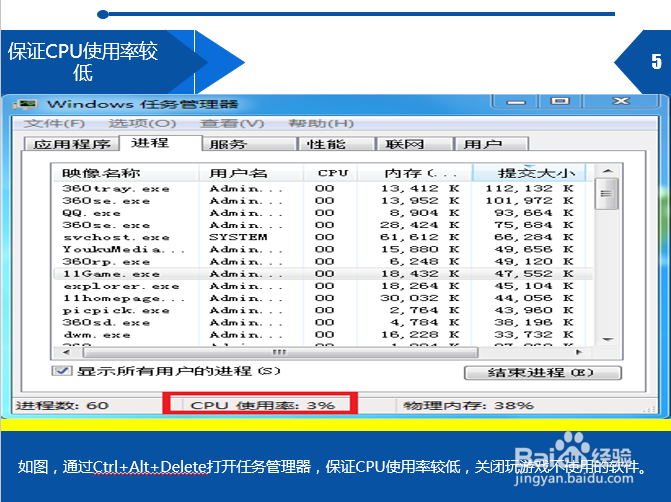The image size is (671, 502).
Task: Close the Windows 任务管理器 window
Action: pos(621,101)
